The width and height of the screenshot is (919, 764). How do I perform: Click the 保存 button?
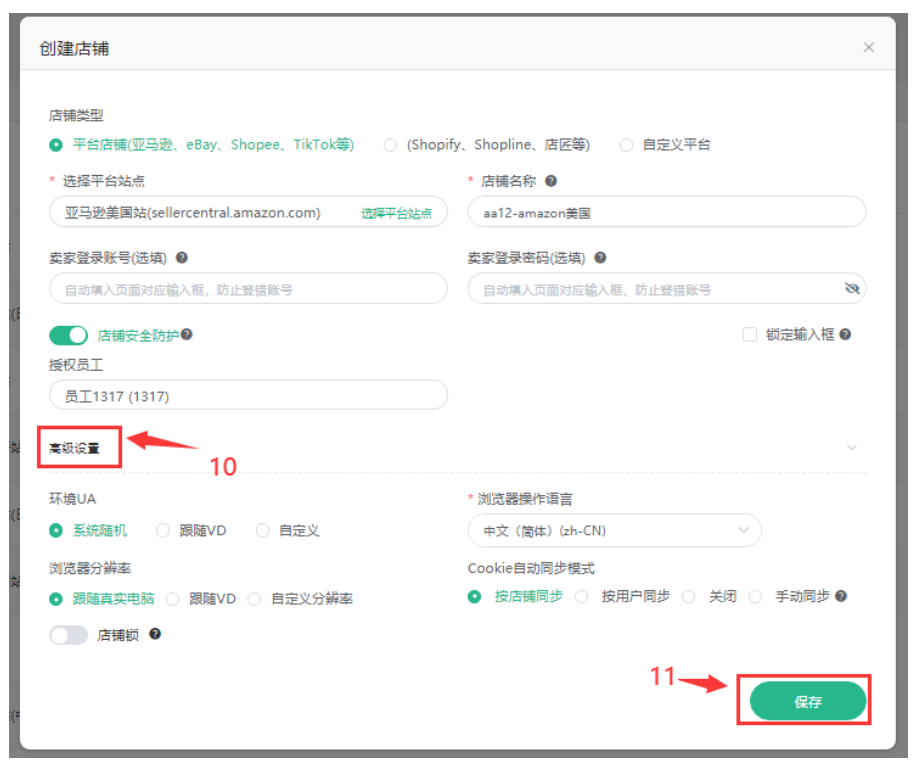click(807, 701)
